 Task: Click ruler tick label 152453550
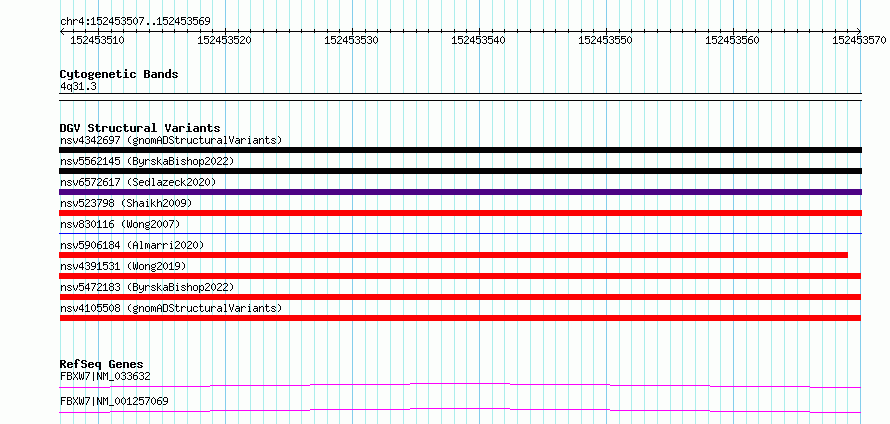(x=605, y=40)
